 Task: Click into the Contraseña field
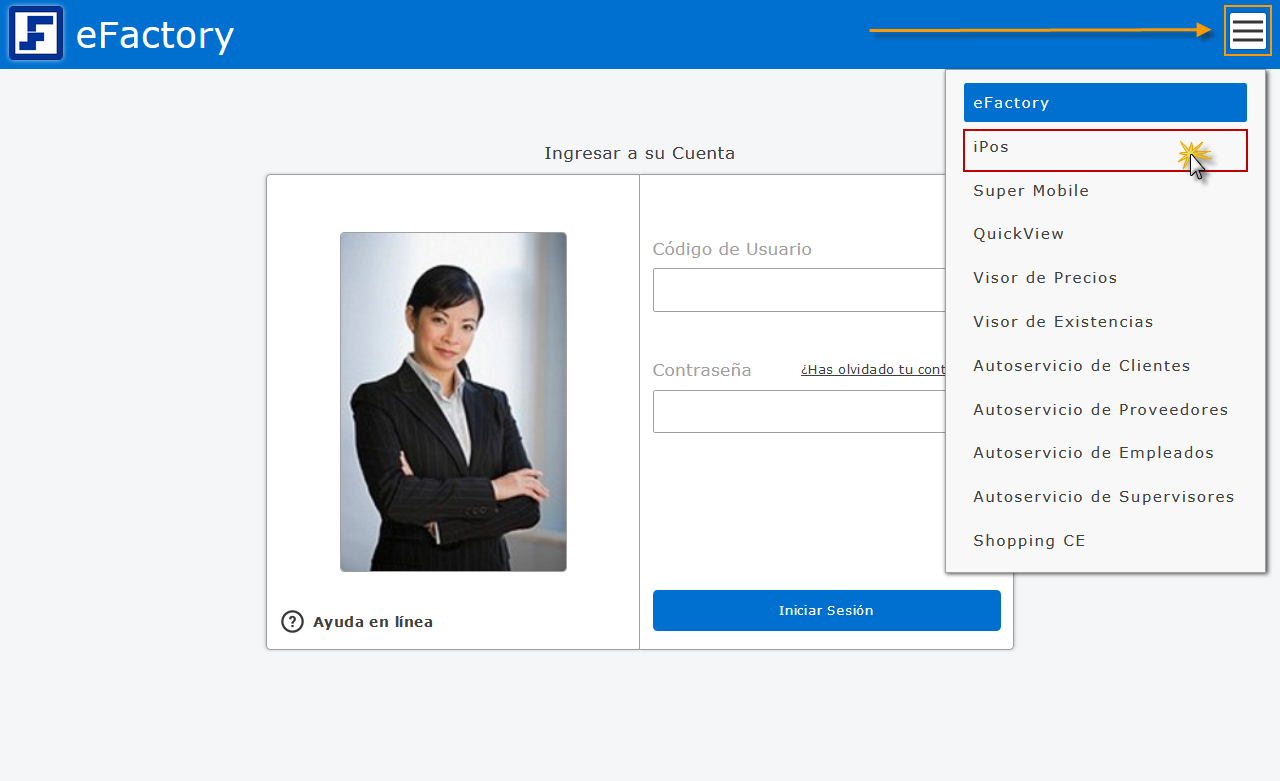point(799,411)
